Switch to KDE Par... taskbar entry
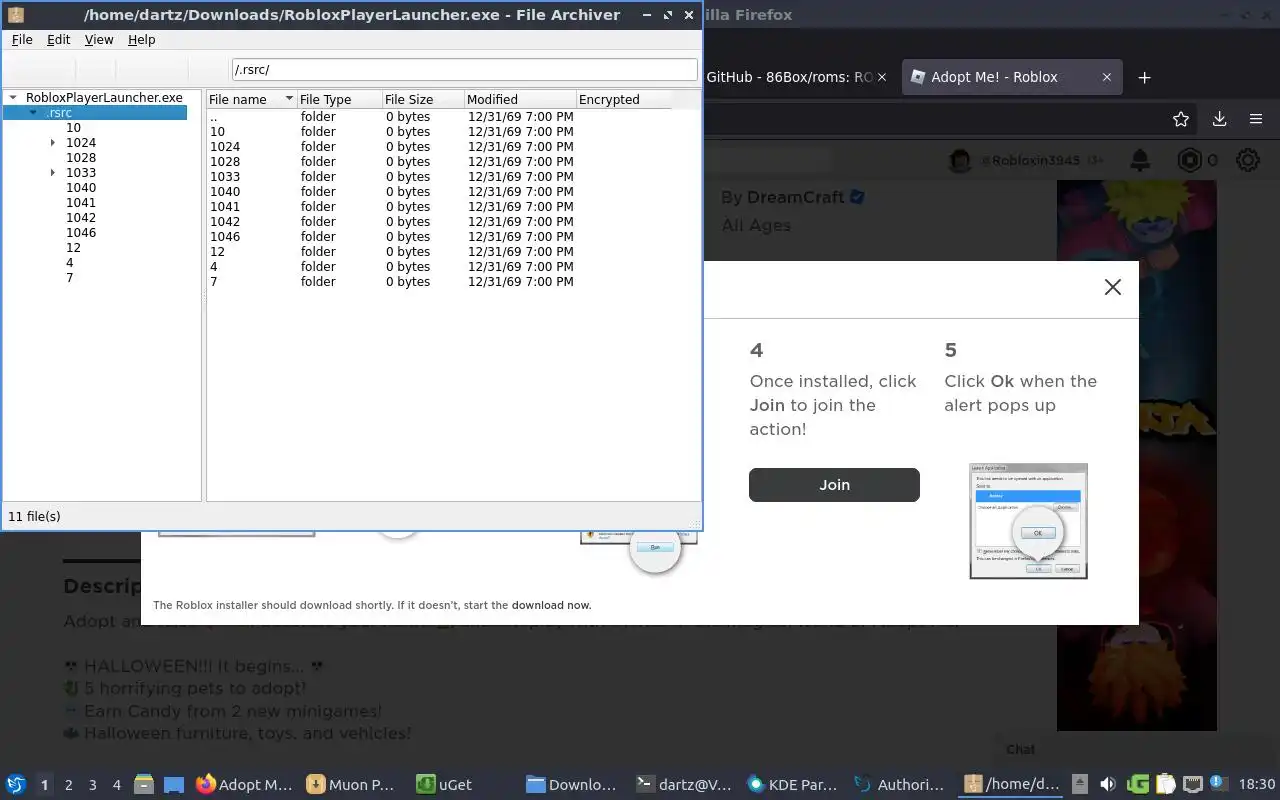The image size is (1280, 800). pyautogui.click(x=792, y=785)
